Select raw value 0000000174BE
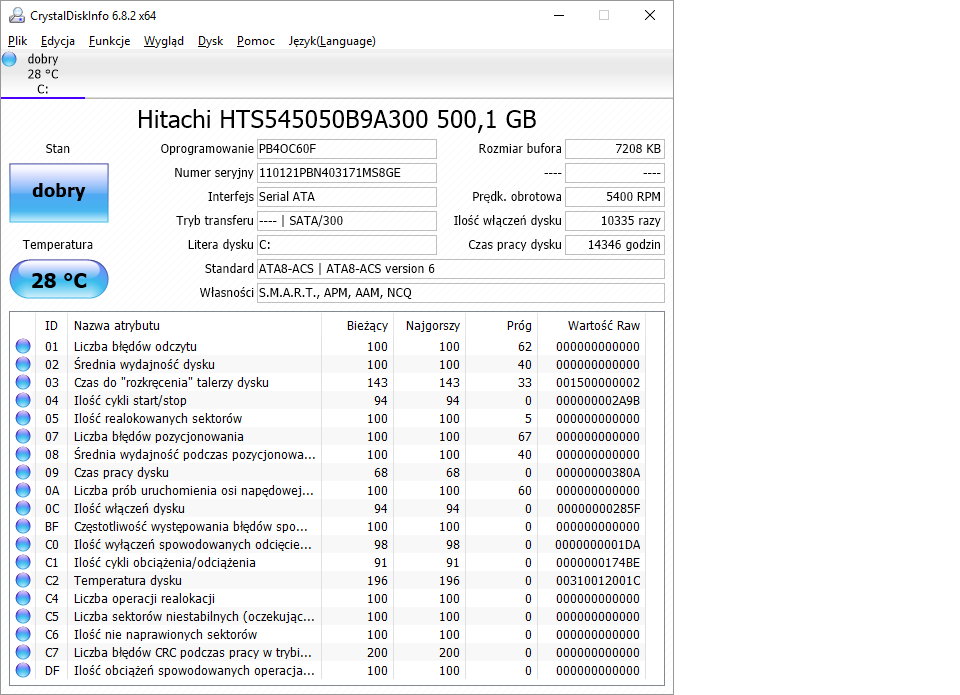Viewport: 960px width, 695px height. coord(598,563)
